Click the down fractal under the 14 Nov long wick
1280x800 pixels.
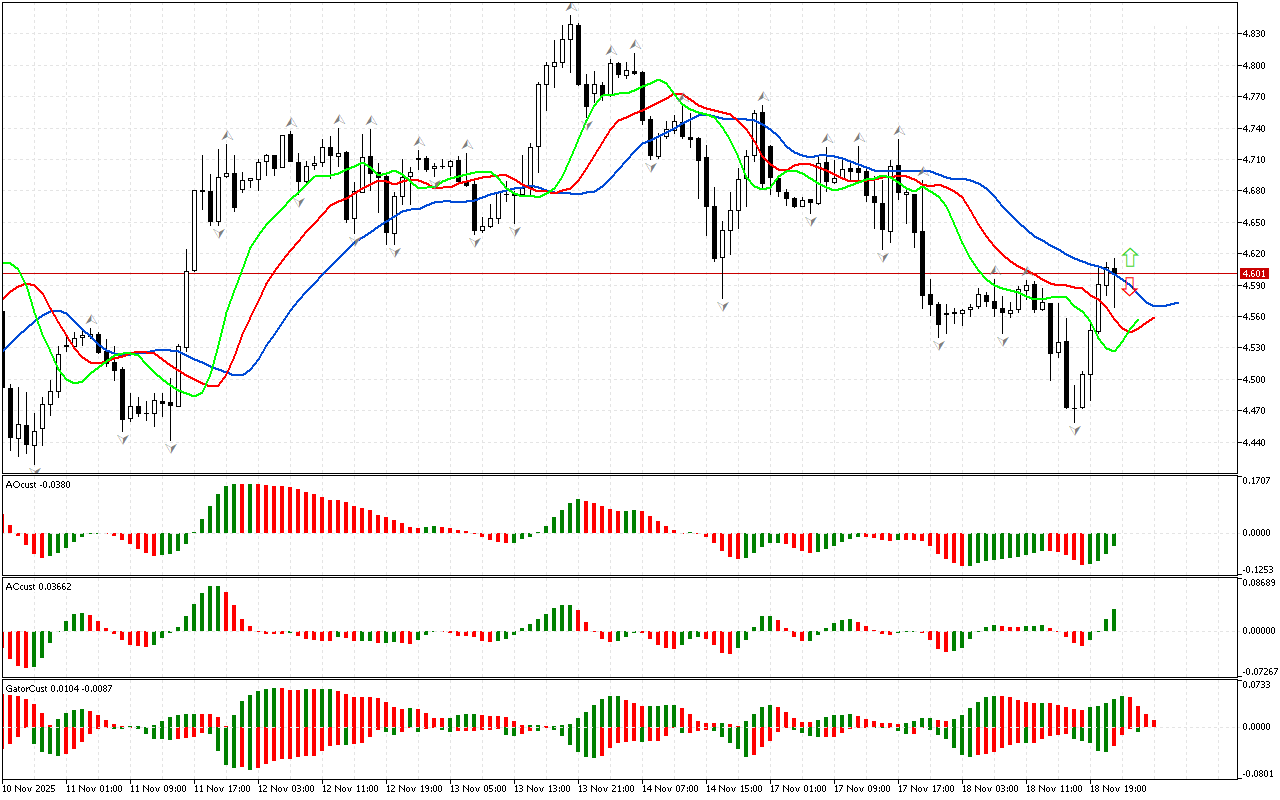[x=721, y=305]
